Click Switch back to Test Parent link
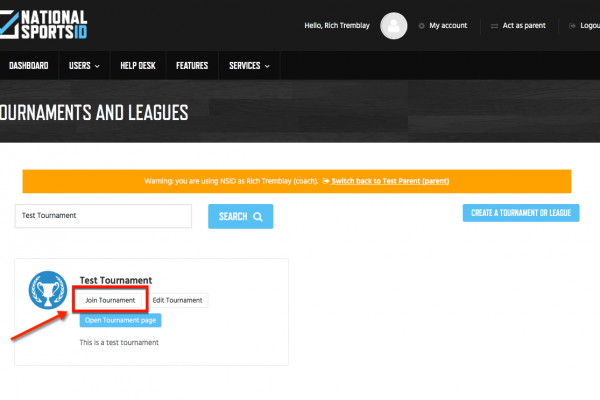This screenshot has height=400, width=600. click(x=390, y=181)
